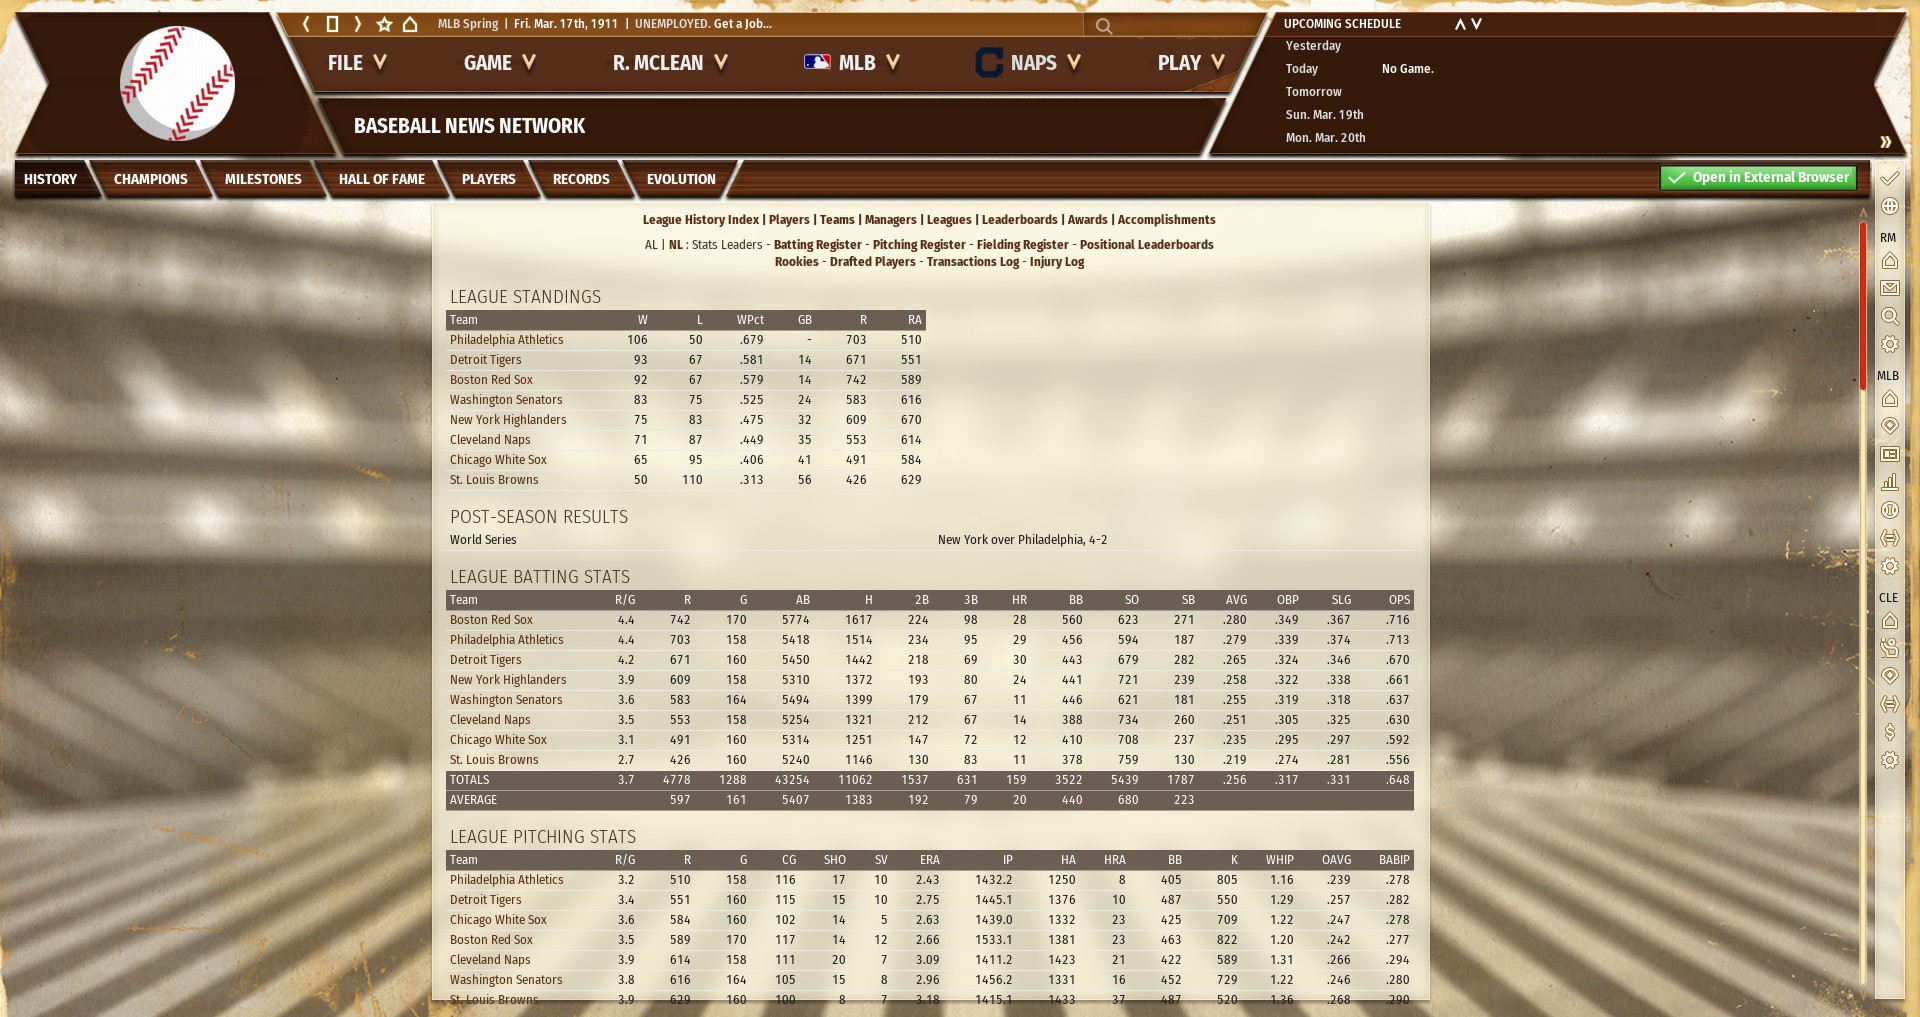The height and width of the screenshot is (1017, 1920).
Task: Open the EVOLUTION tab
Action: point(681,179)
